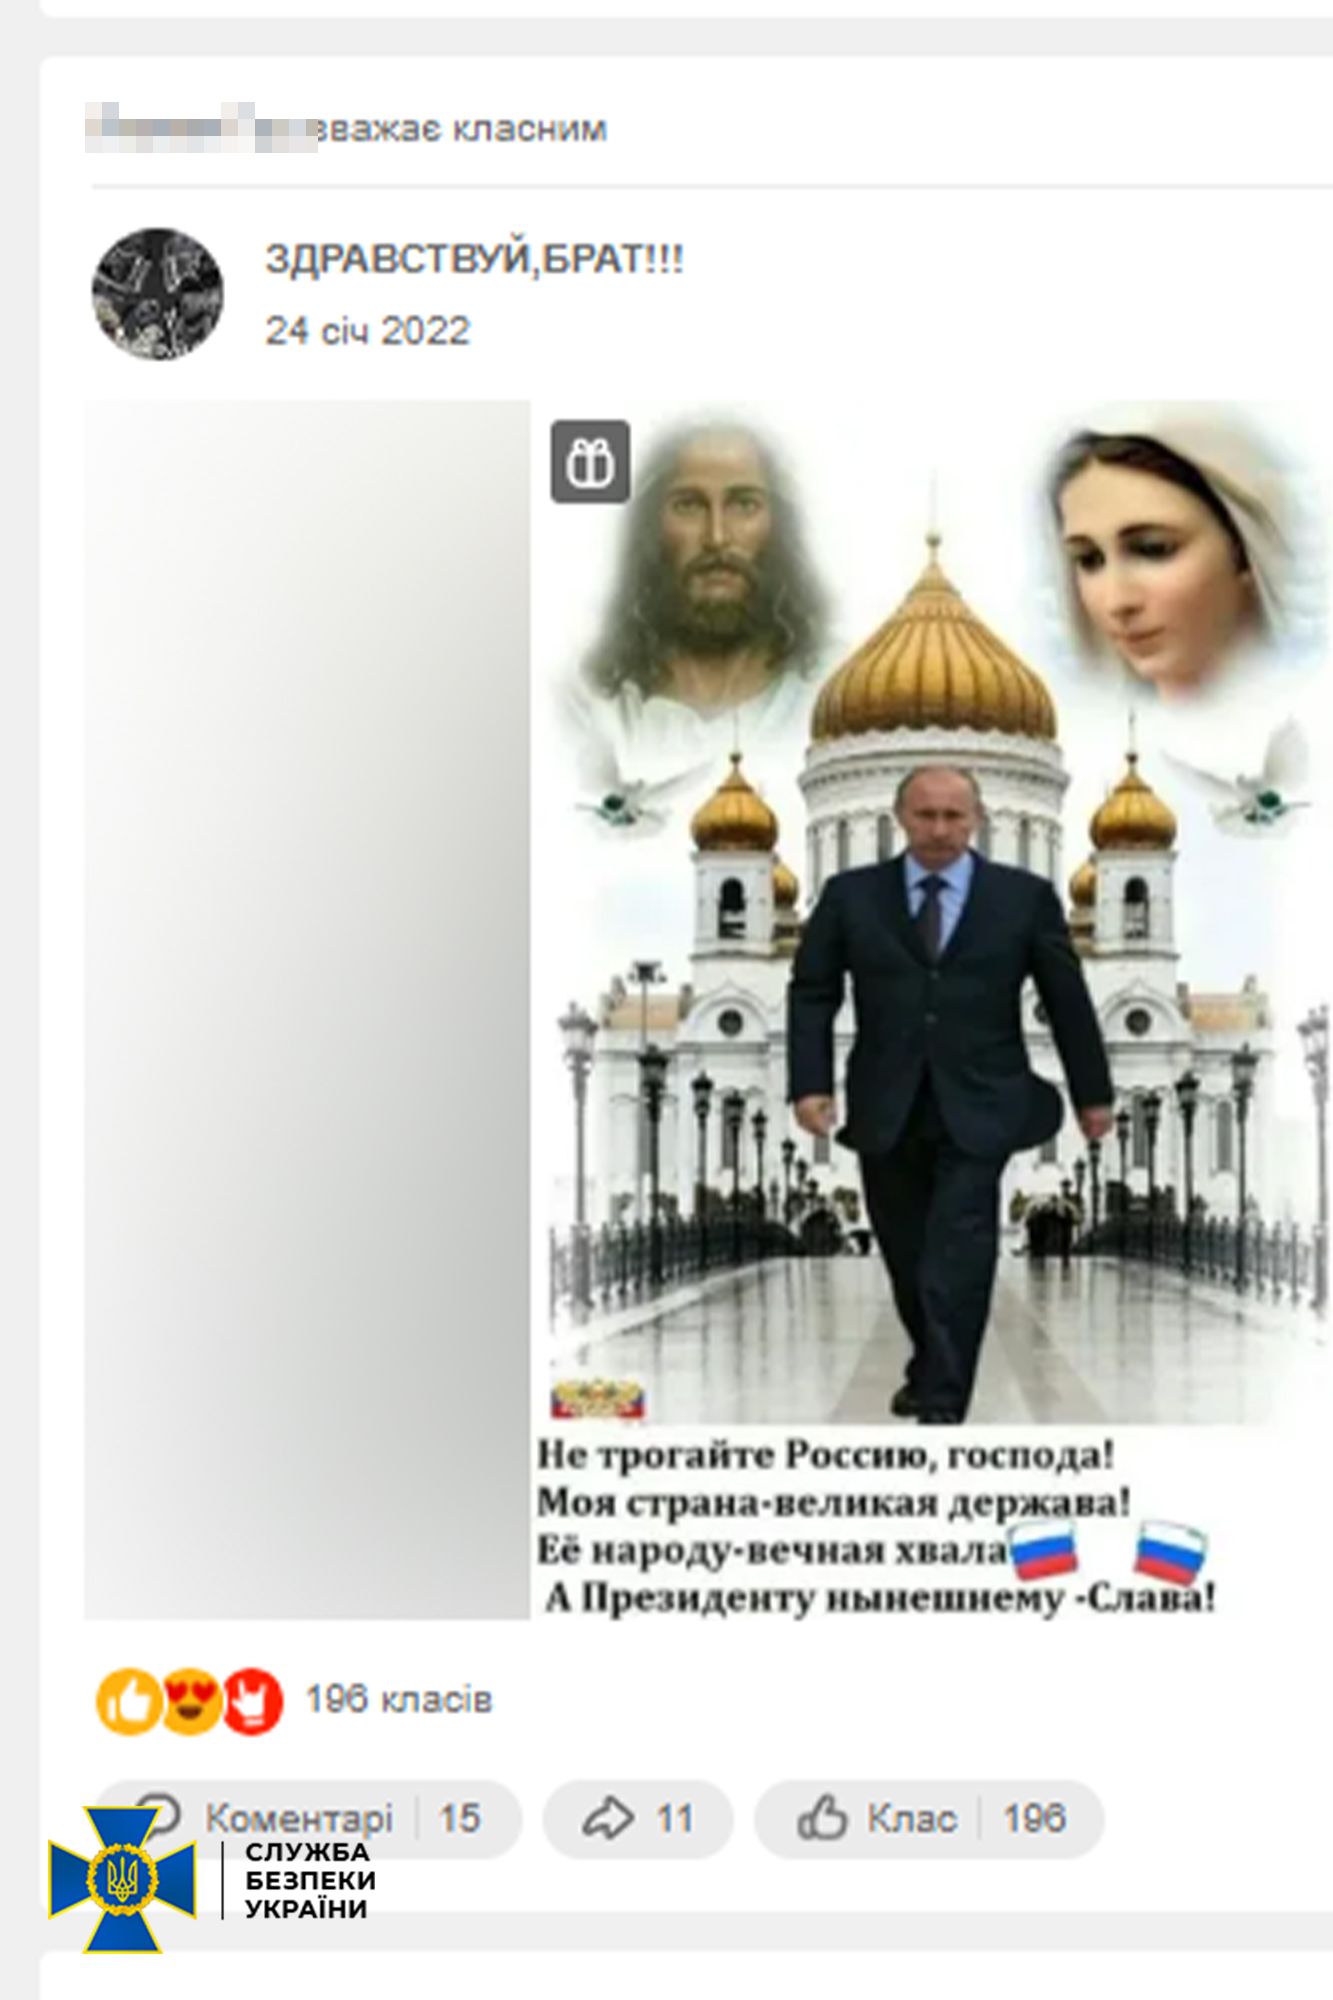The image size is (1333, 2000).
Task: Open the post date 24 січ 2022
Action: tap(367, 331)
